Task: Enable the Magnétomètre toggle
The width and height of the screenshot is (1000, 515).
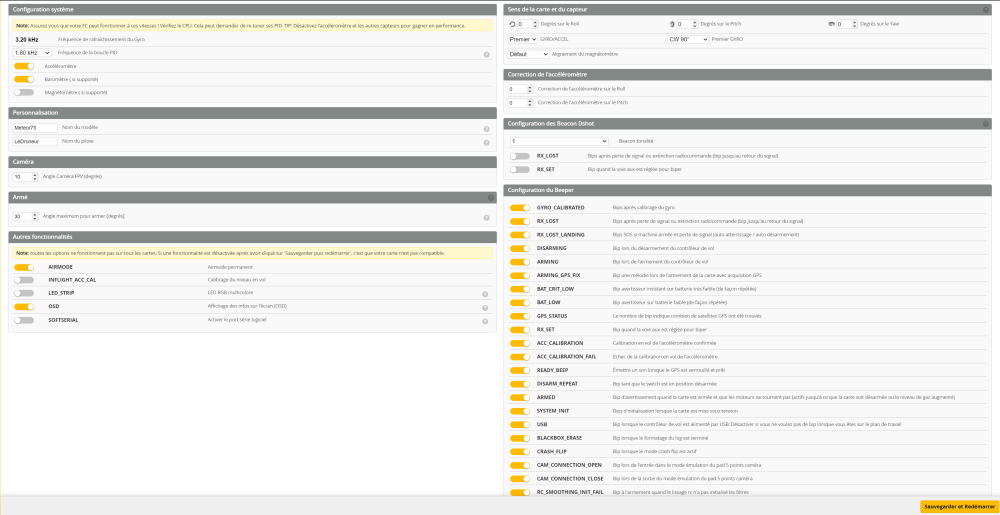Action: point(24,92)
